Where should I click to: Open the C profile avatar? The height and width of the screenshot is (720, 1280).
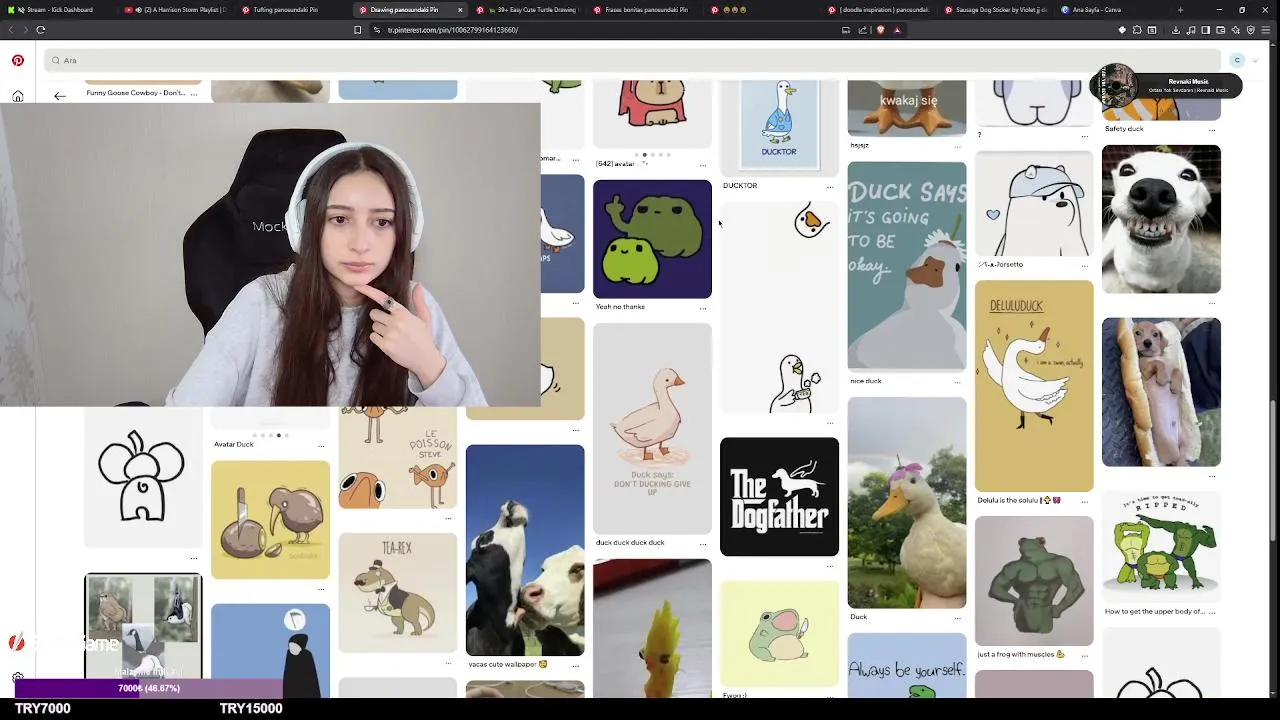click(x=1237, y=60)
